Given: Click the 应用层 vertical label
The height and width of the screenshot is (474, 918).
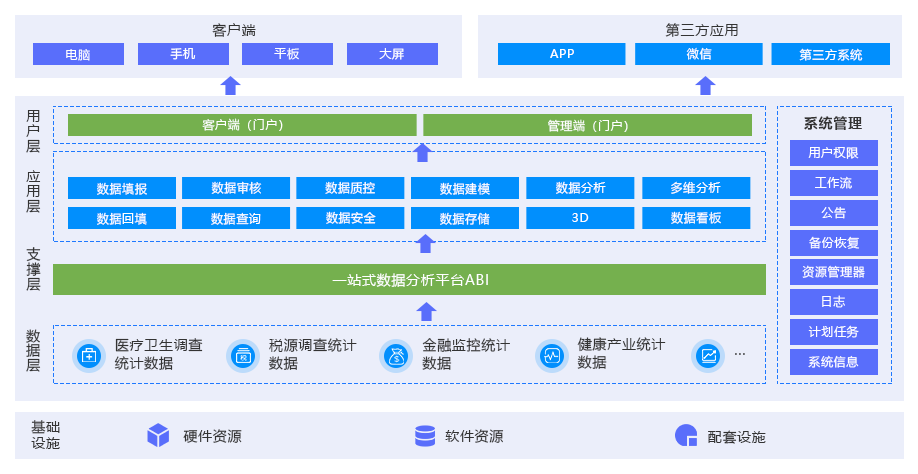Looking at the screenshot, I should [33, 191].
